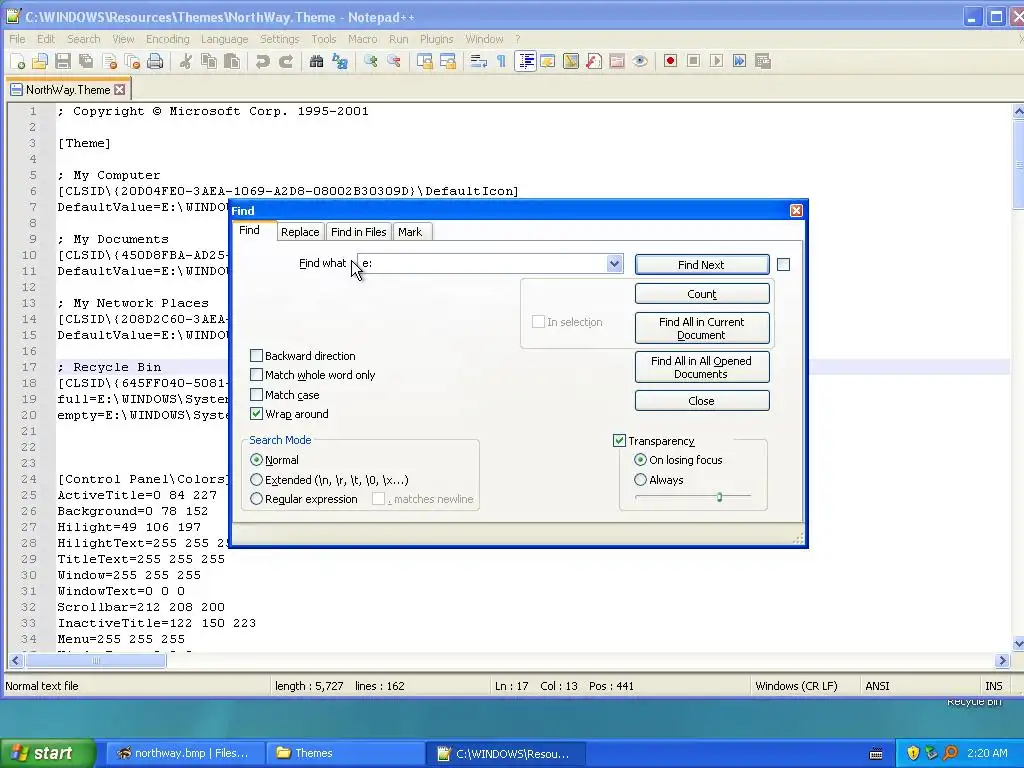The height and width of the screenshot is (768, 1024).
Task: Toggle the checkbox beside Find Next
Action: (784, 264)
